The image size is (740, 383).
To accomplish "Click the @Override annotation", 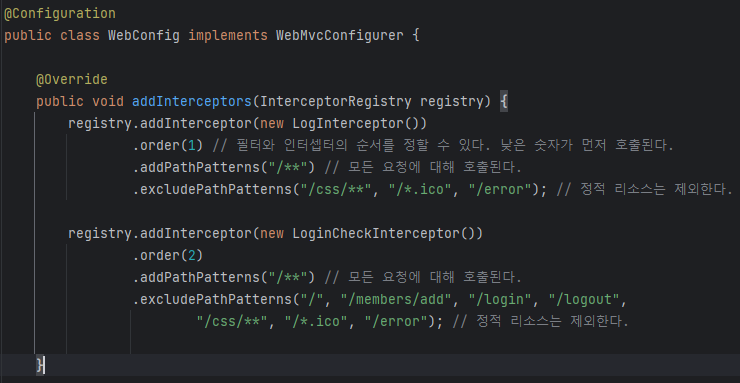I will [72, 80].
